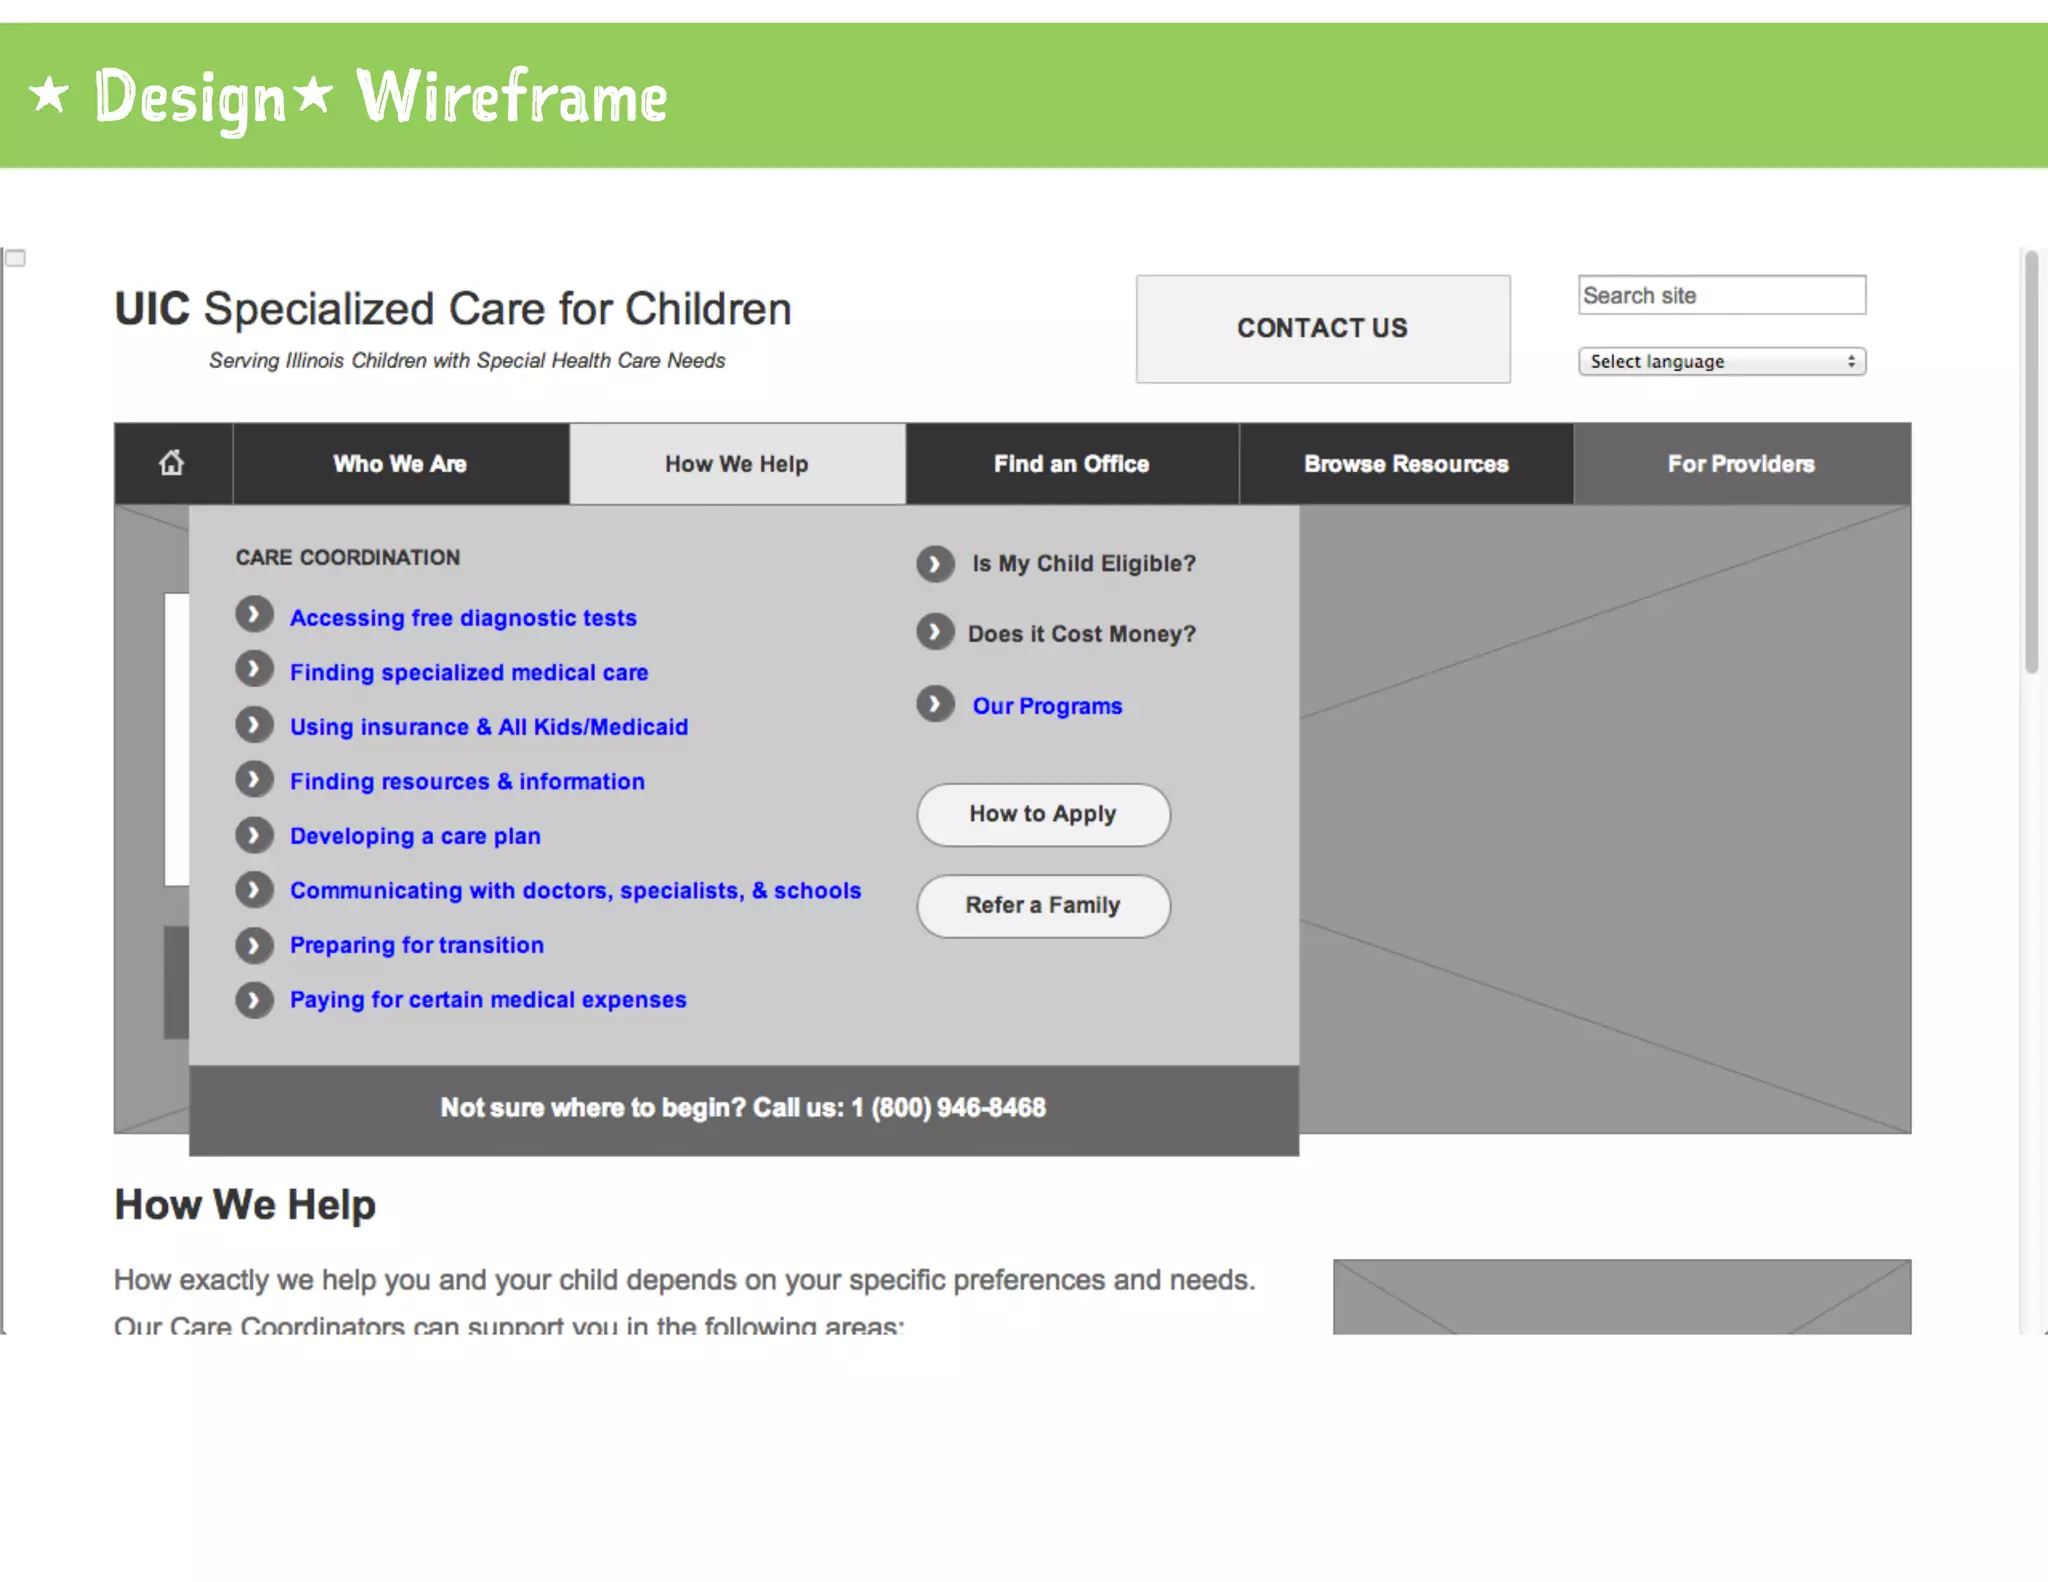Image resolution: width=2048 pixels, height=1582 pixels.
Task: Click the vertical page scrollbar thumb
Action: pos(2031,462)
